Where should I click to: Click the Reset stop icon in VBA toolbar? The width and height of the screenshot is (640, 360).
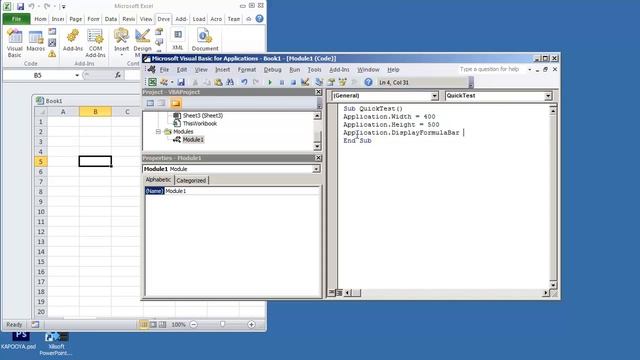click(x=293, y=82)
